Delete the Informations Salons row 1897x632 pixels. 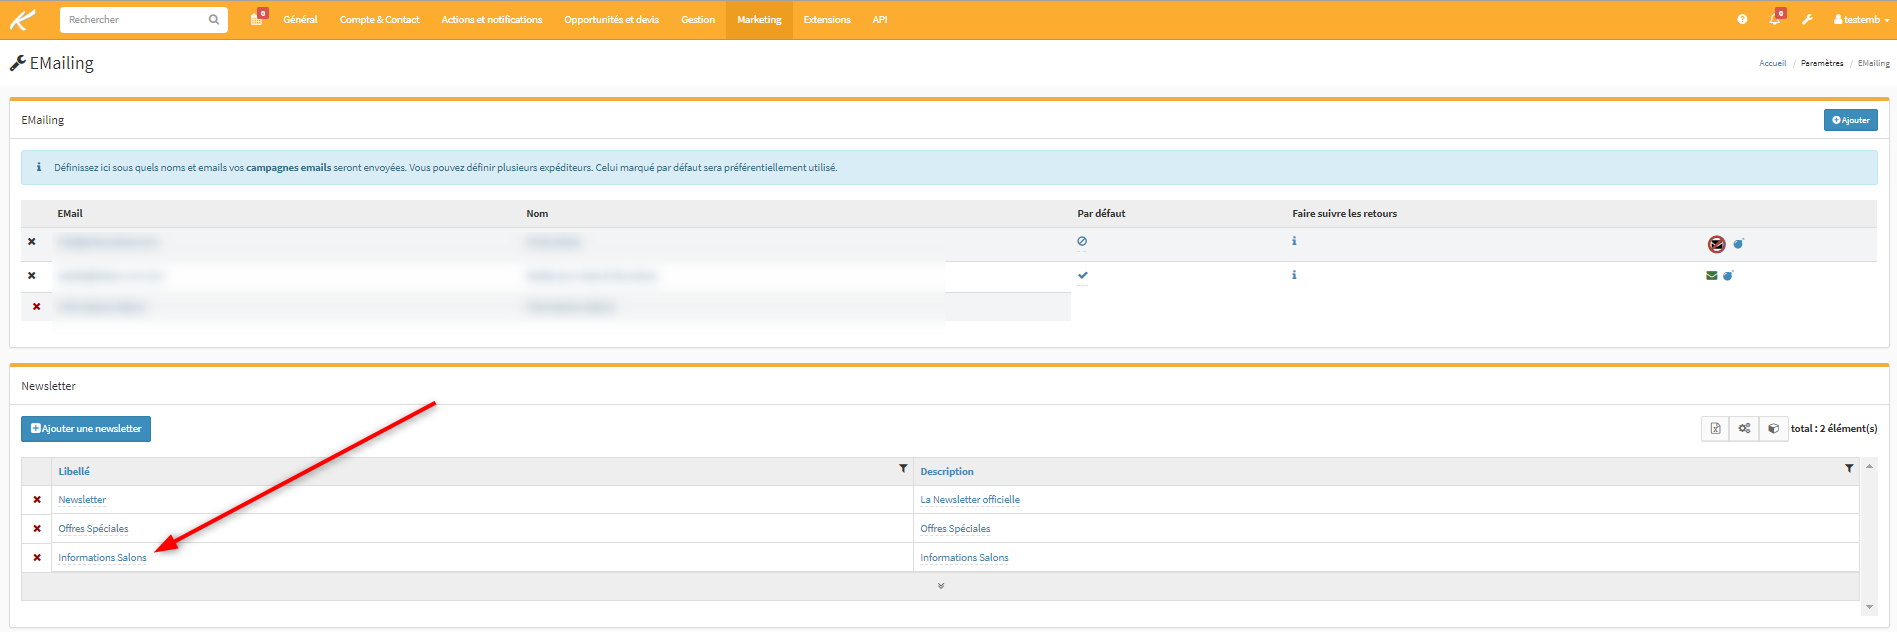[x=37, y=558]
